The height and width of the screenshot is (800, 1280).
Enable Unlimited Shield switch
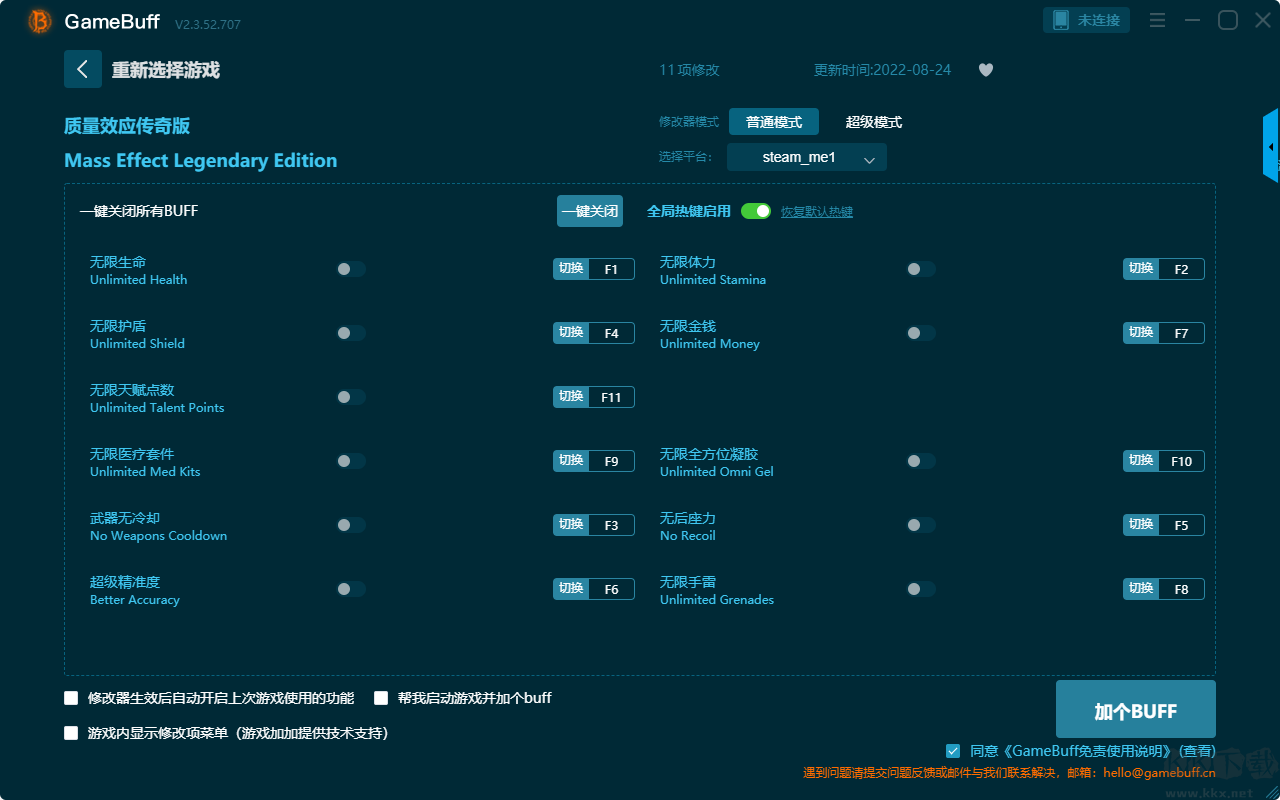point(351,333)
